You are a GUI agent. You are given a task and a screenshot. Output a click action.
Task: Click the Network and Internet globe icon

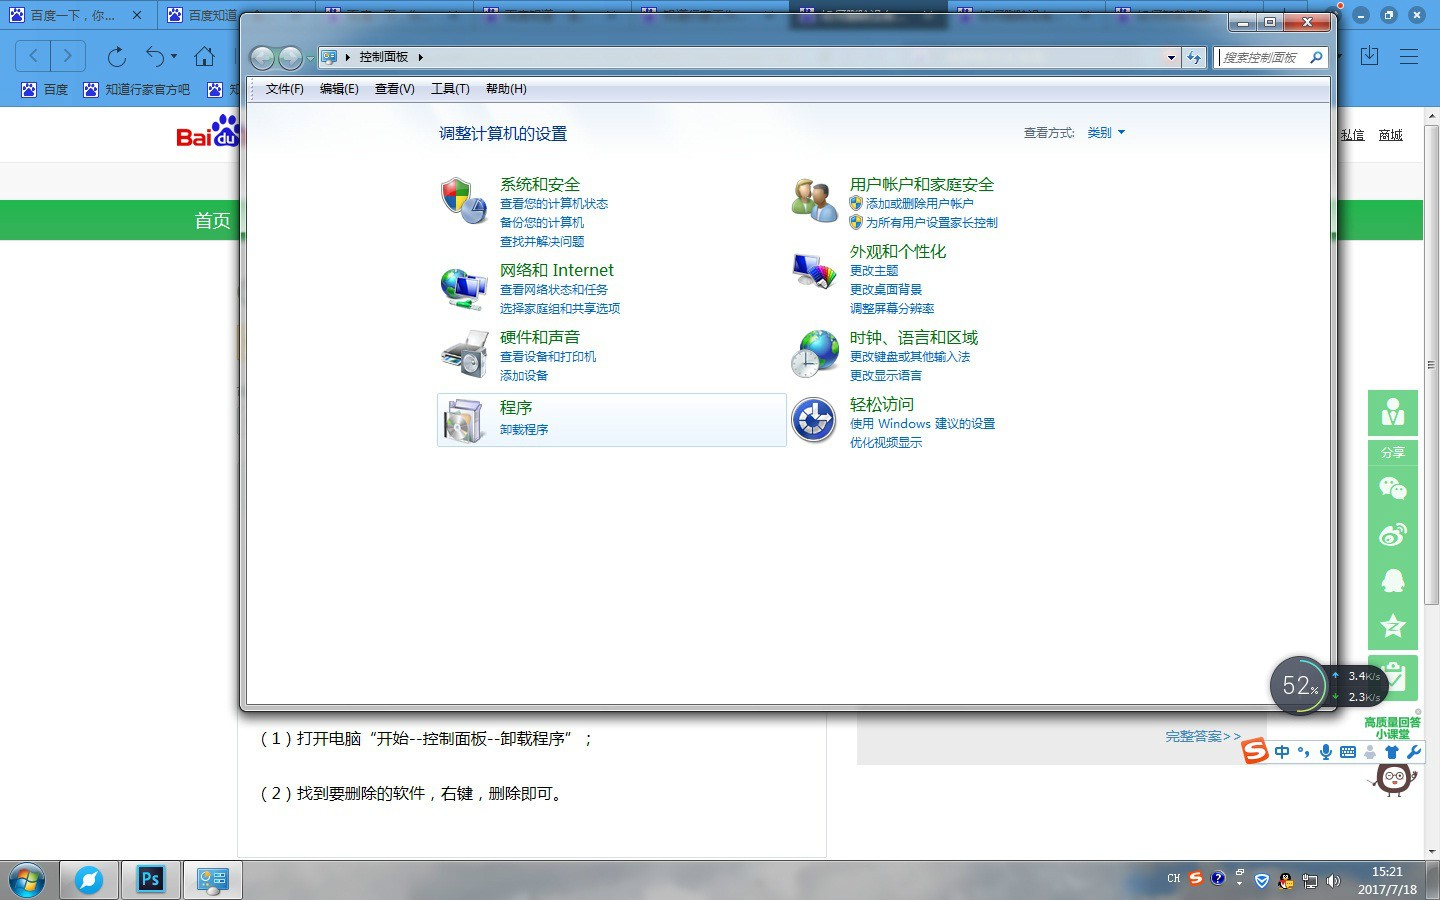[463, 288]
